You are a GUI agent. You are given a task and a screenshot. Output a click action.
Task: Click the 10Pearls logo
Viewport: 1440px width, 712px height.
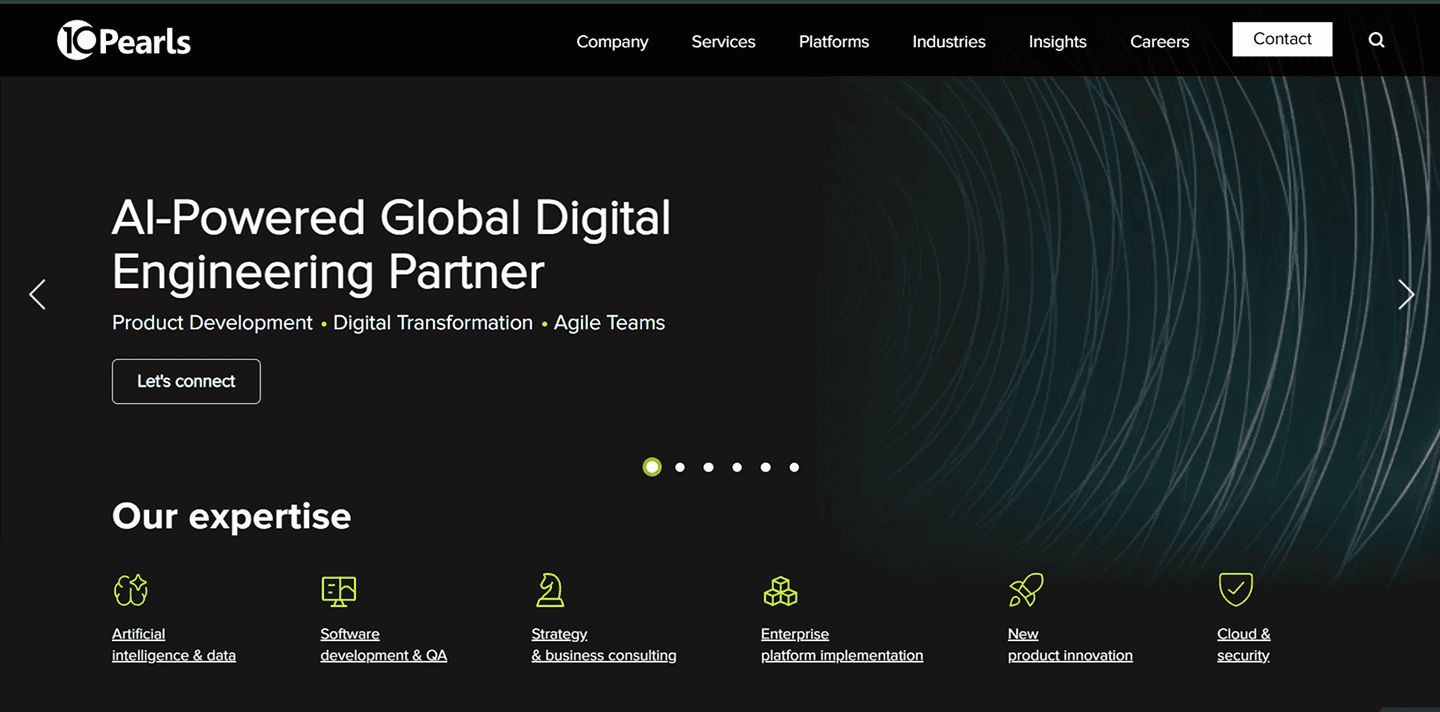coord(124,41)
